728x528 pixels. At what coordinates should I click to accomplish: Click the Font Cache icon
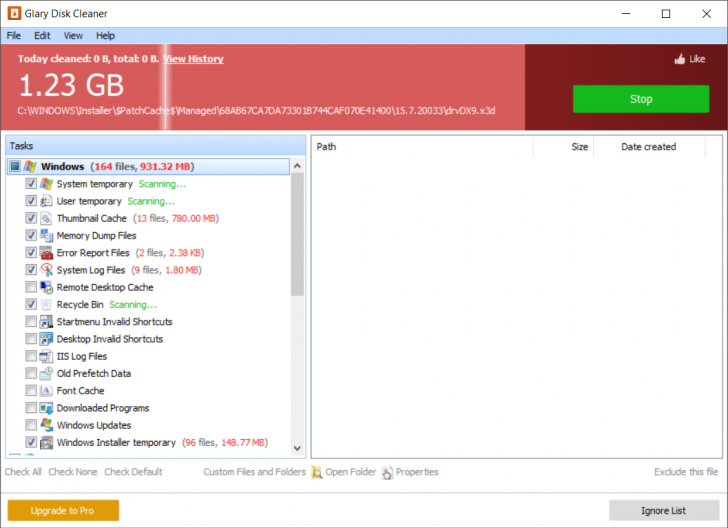tap(46, 391)
